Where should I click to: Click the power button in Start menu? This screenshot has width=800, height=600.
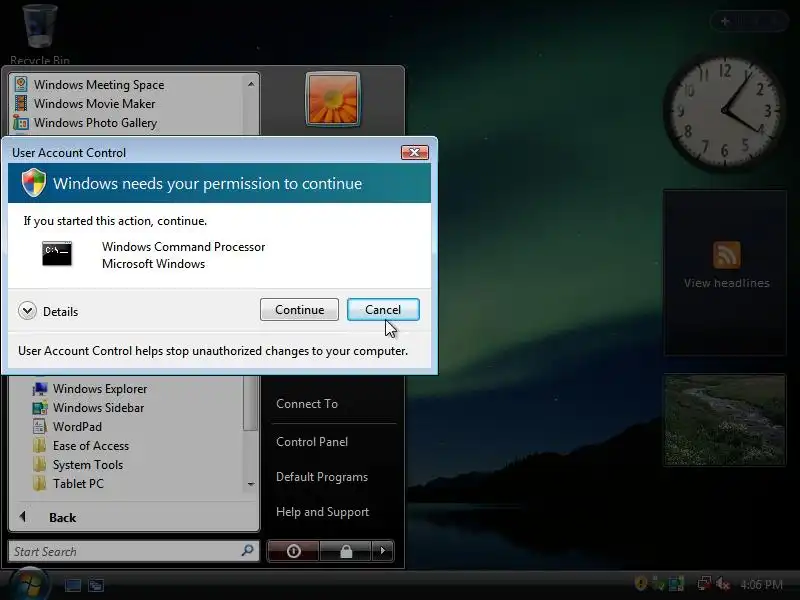(293, 551)
